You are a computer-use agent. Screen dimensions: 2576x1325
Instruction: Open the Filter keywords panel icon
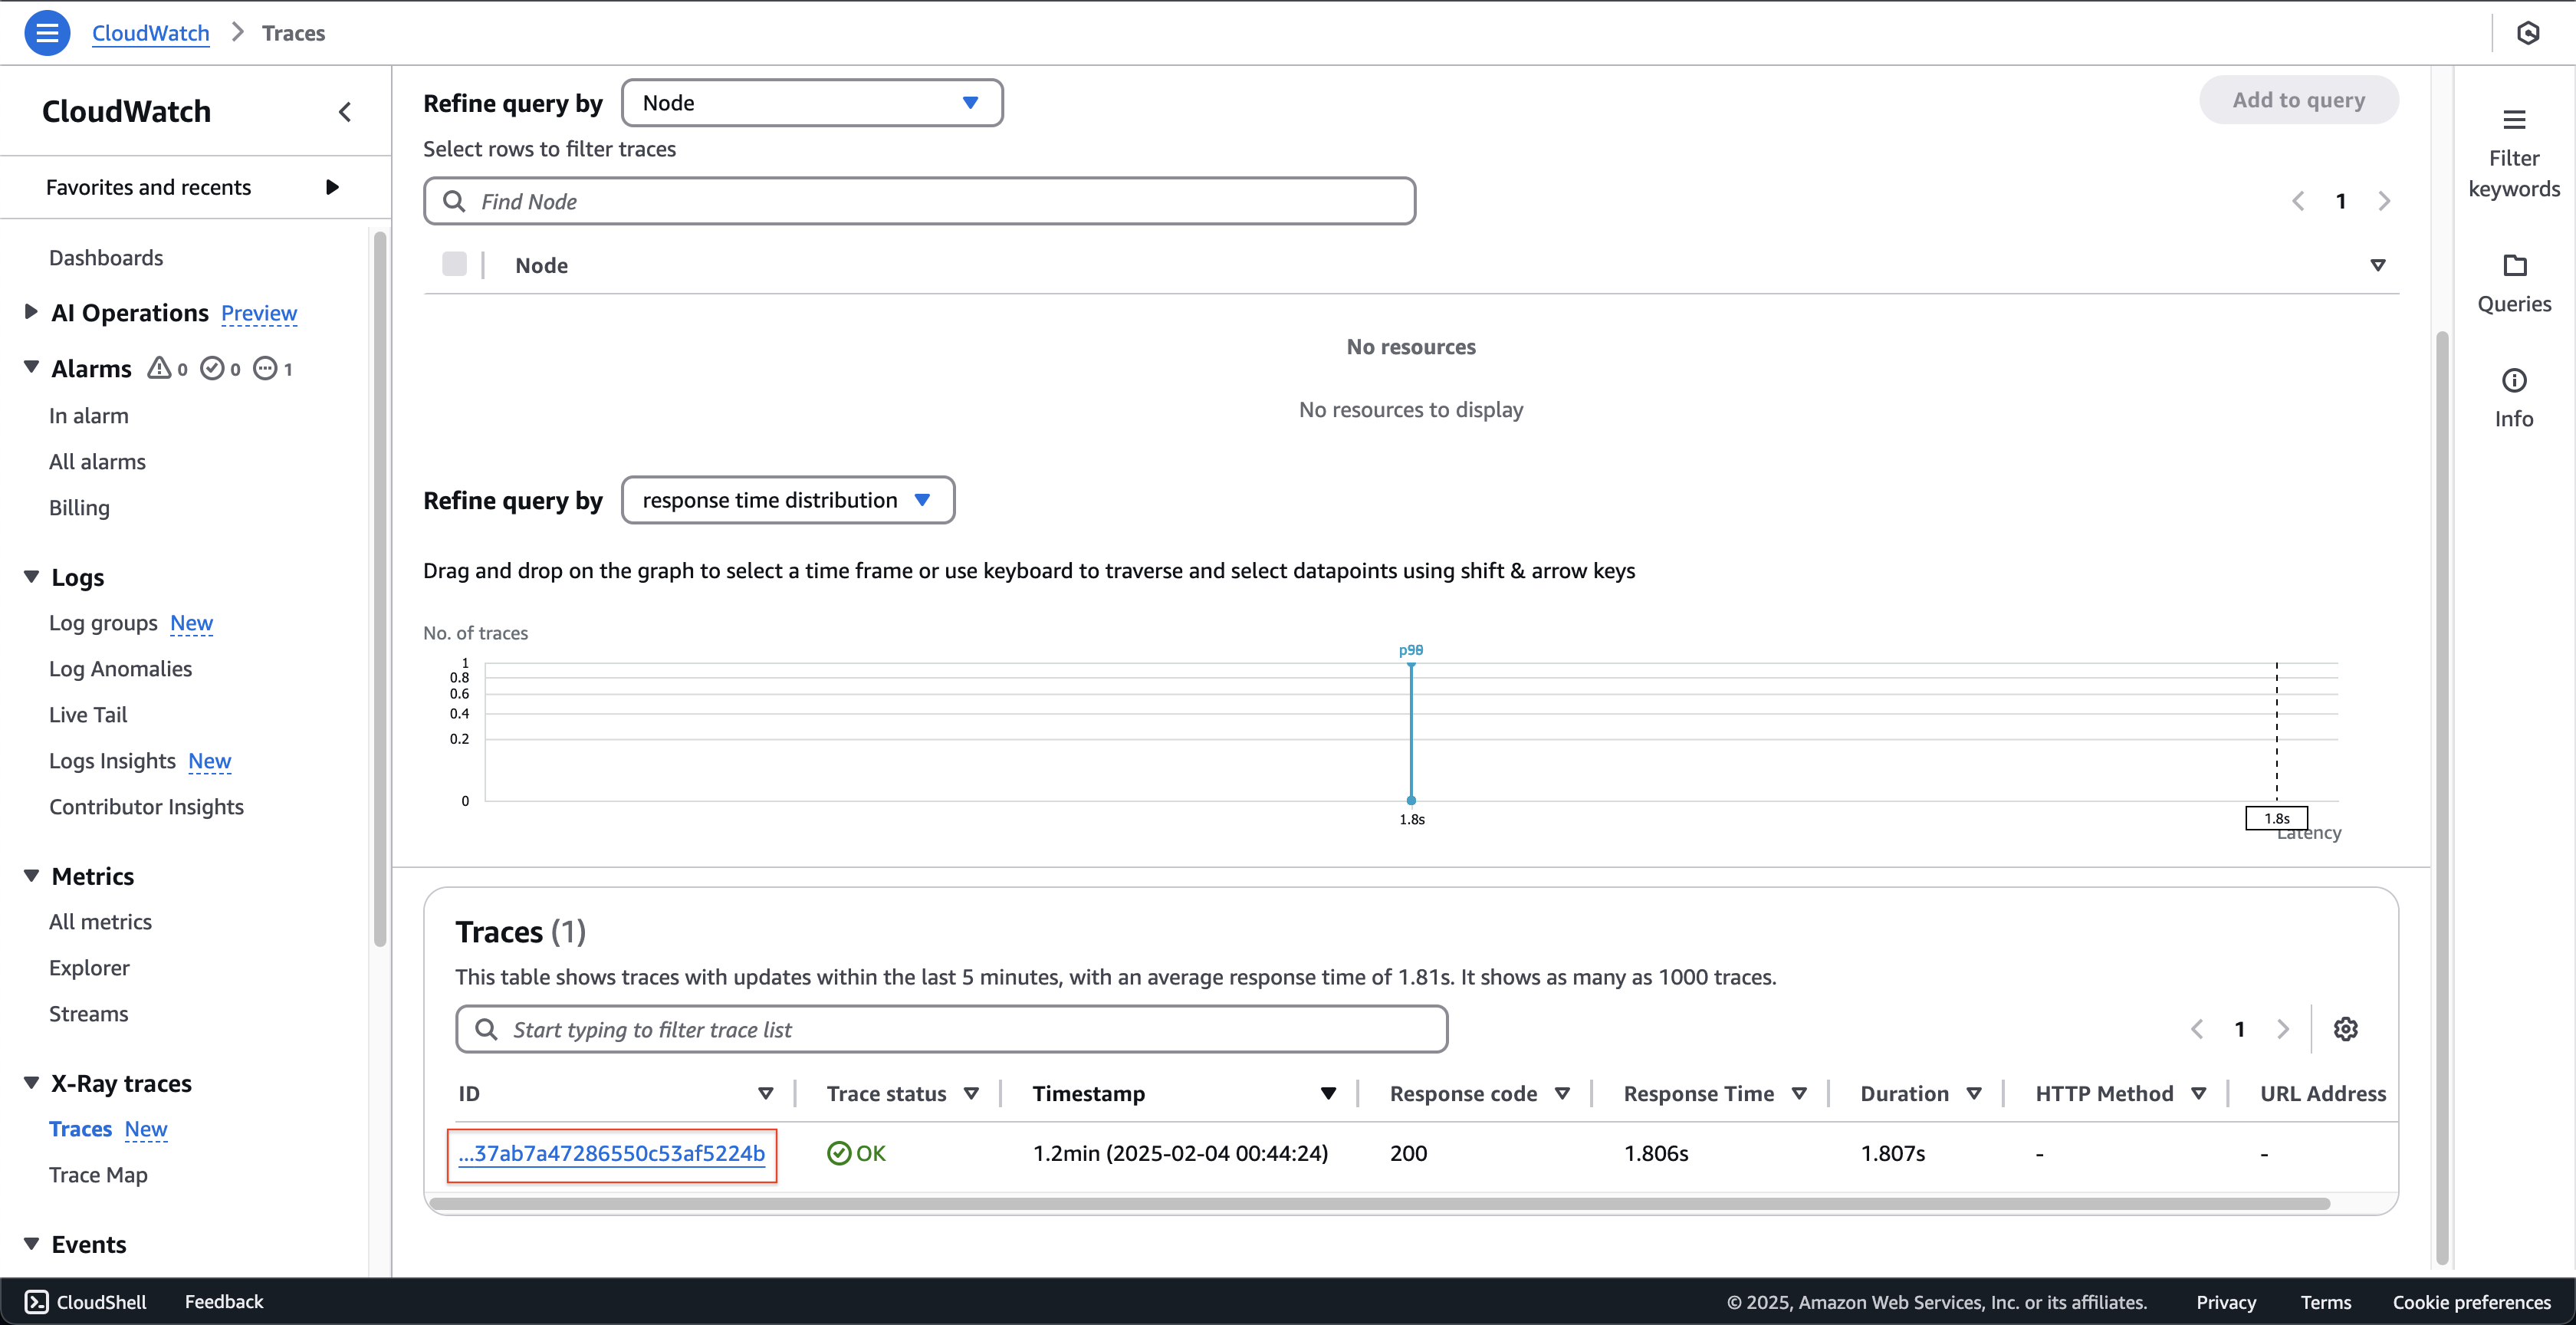click(2514, 121)
